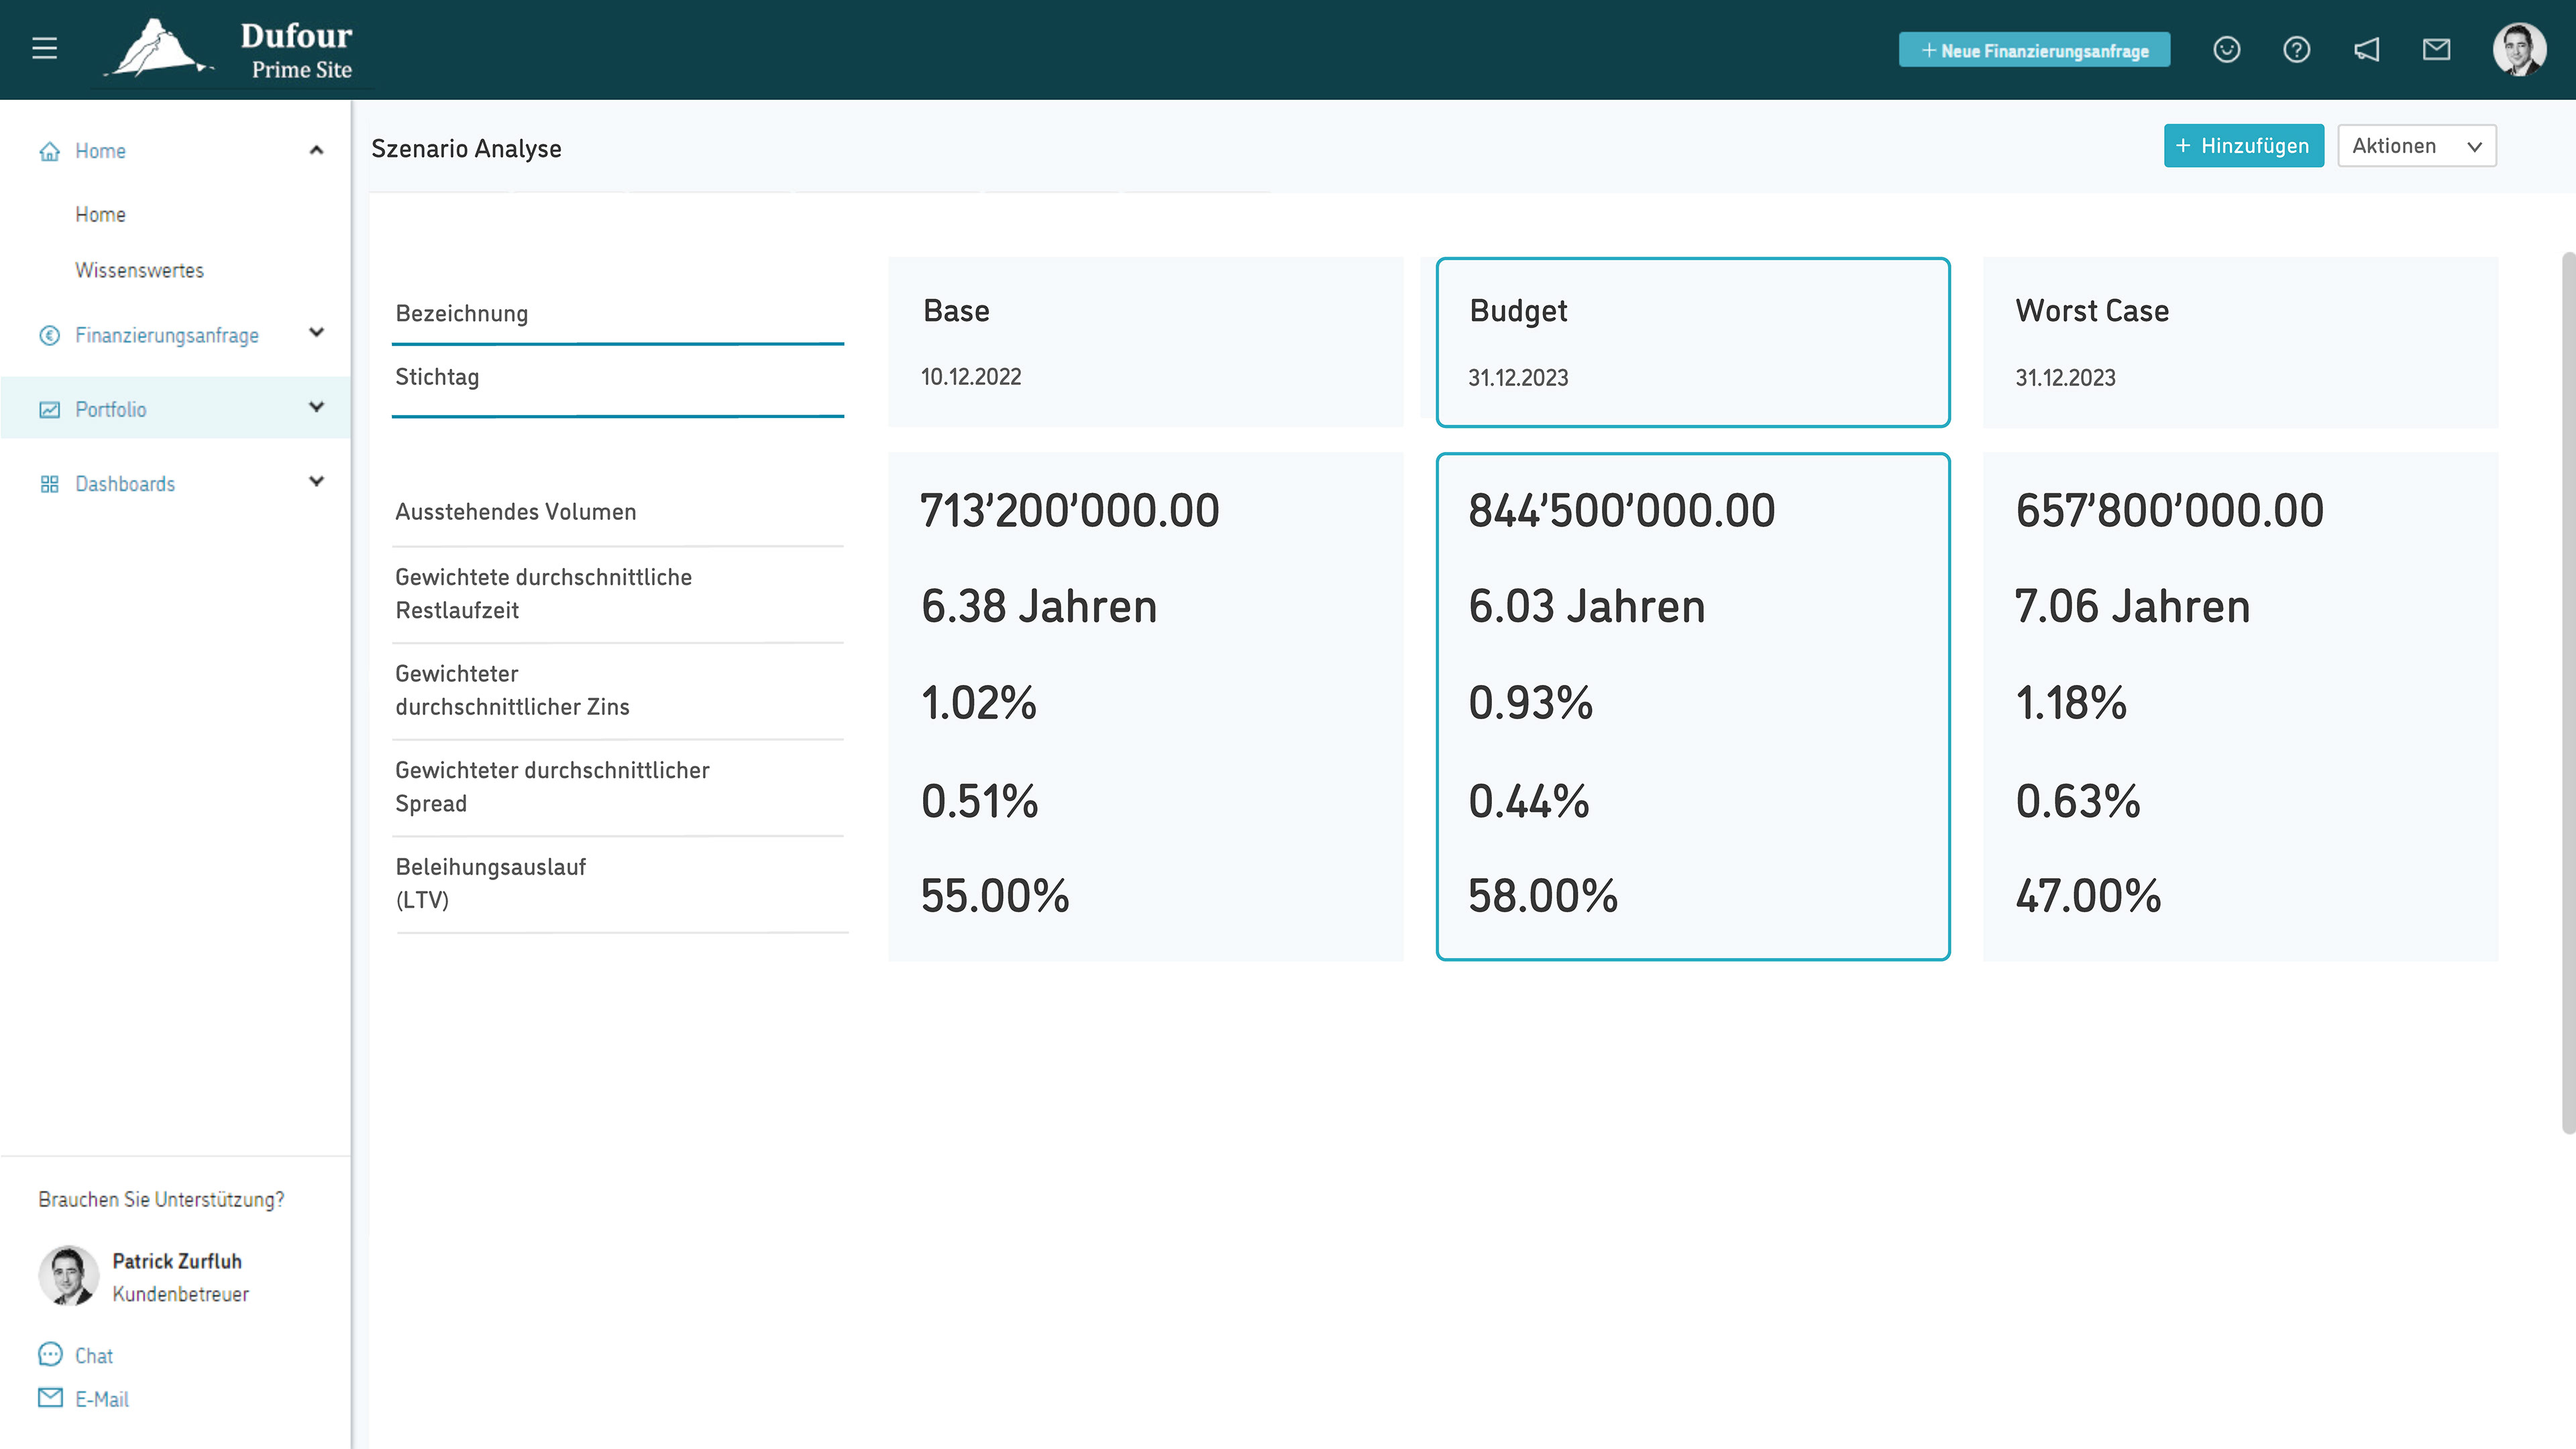Click the smiley feedback icon

pyautogui.click(x=2226, y=49)
